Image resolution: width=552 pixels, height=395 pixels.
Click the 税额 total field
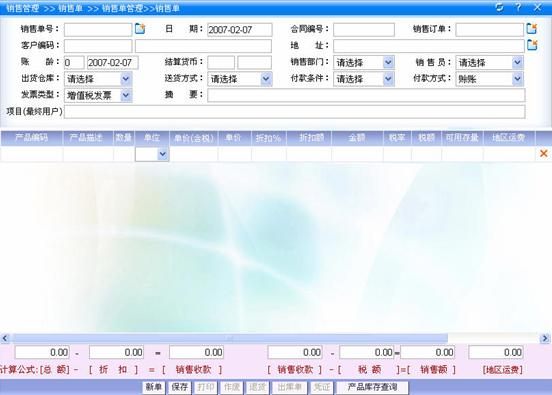coord(366,352)
